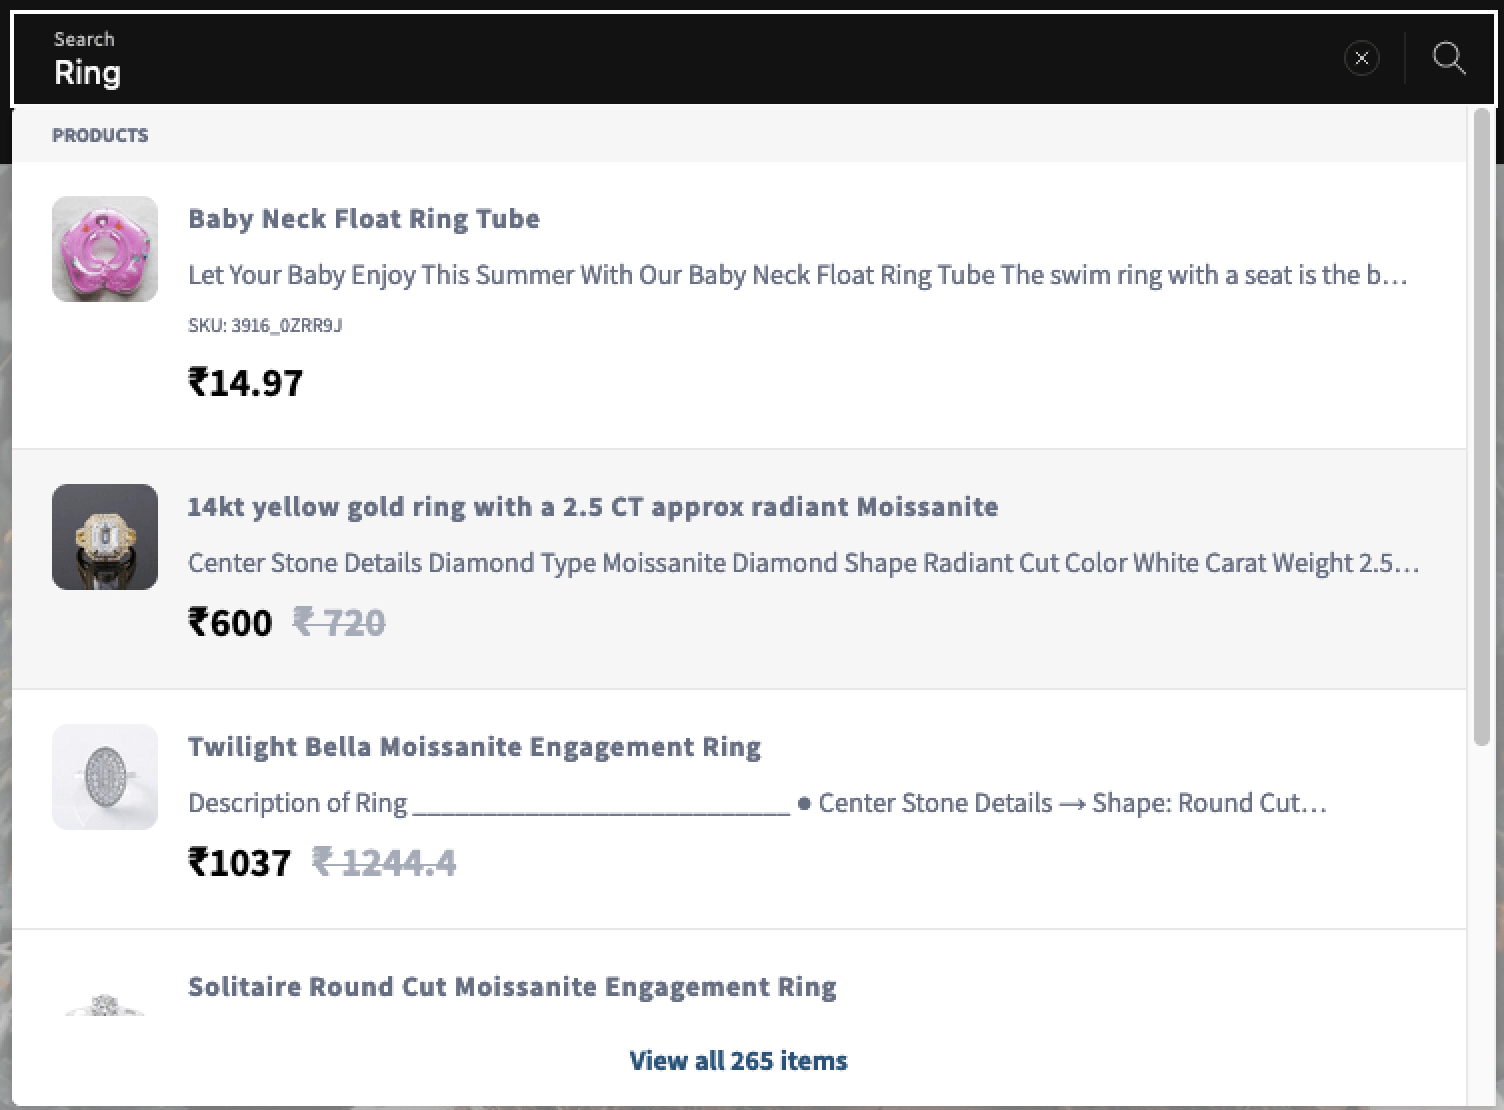Select the Baby Neck Float description text

tap(798, 275)
